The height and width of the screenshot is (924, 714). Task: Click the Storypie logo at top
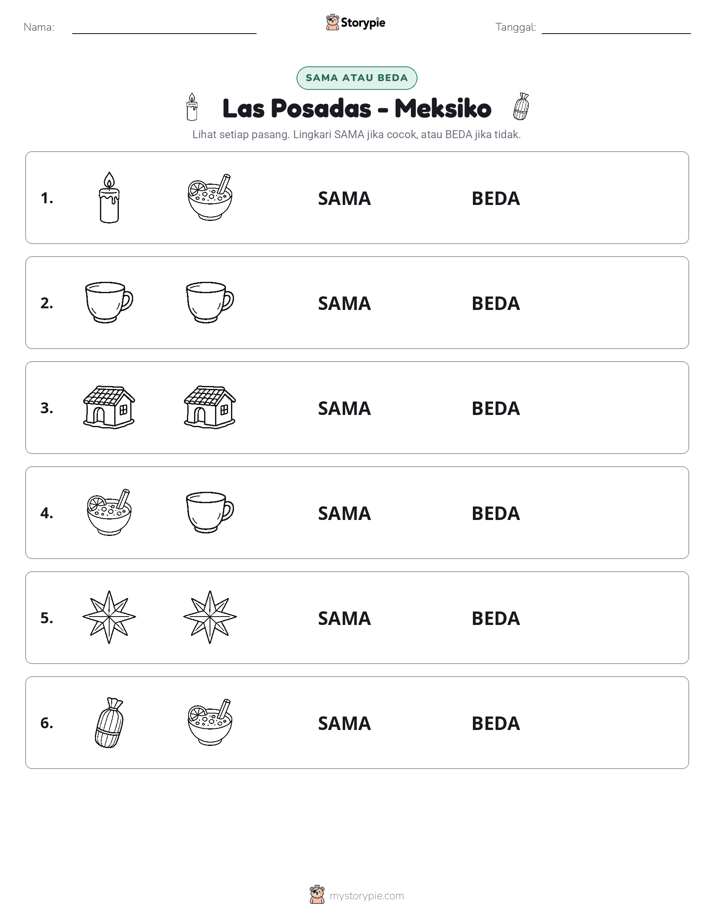pos(355,22)
